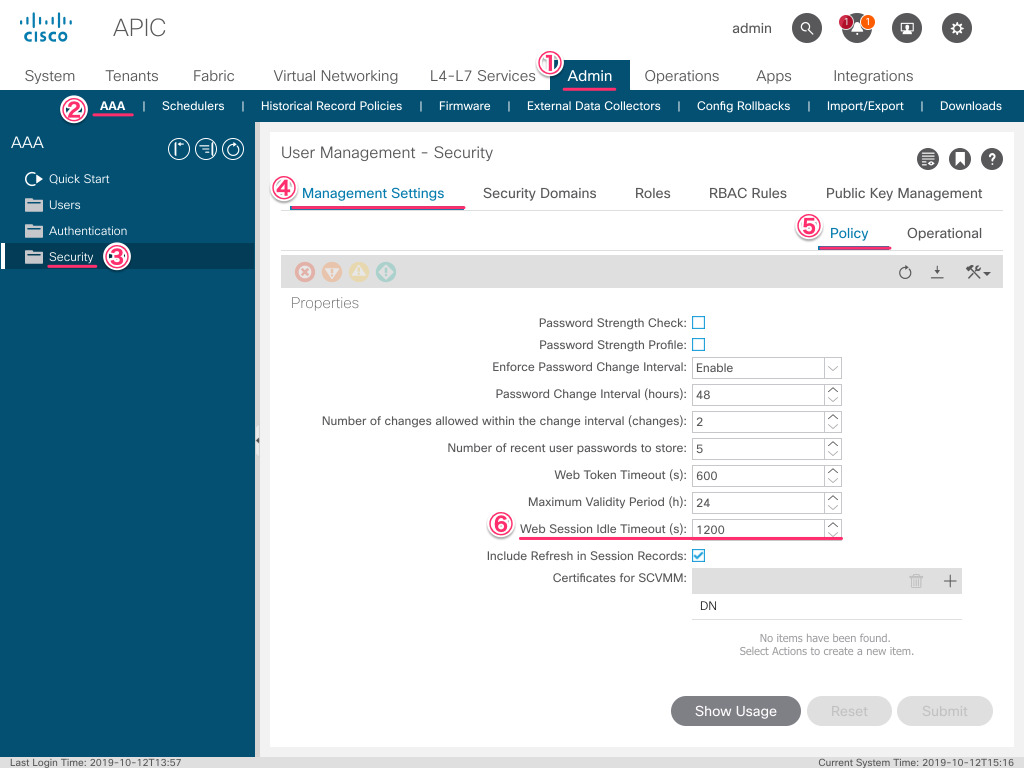Image resolution: width=1024 pixels, height=768 pixels.
Task: Add a certificate for SCVMM plus icon
Action: (950, 581)
